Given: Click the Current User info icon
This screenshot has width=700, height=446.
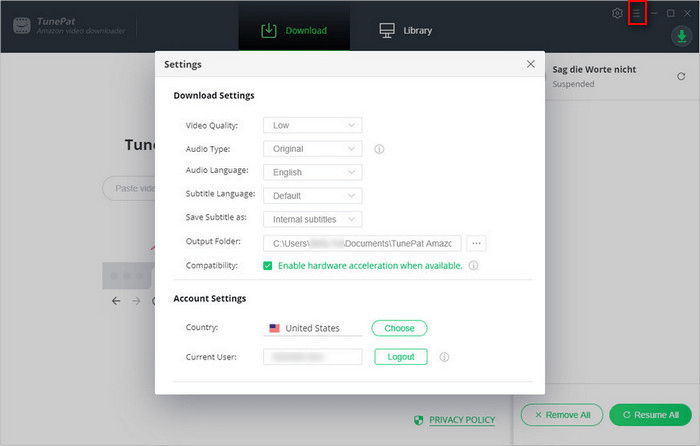Looking at the screenshot, I should coord(444,357).
